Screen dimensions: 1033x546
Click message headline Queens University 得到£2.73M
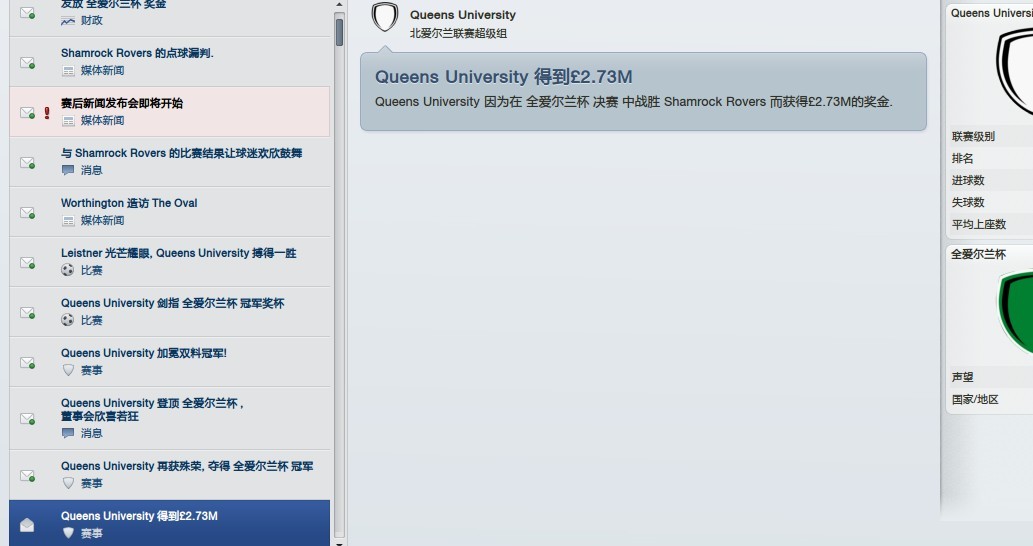click(503, 76)
